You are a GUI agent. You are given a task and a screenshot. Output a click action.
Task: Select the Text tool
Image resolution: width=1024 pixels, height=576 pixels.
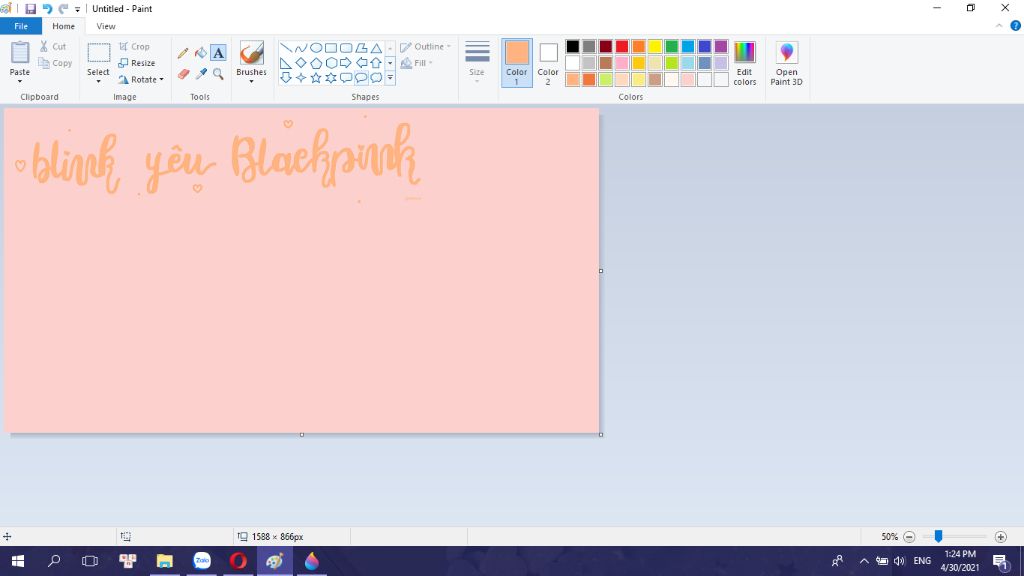(x=218, y=54)
